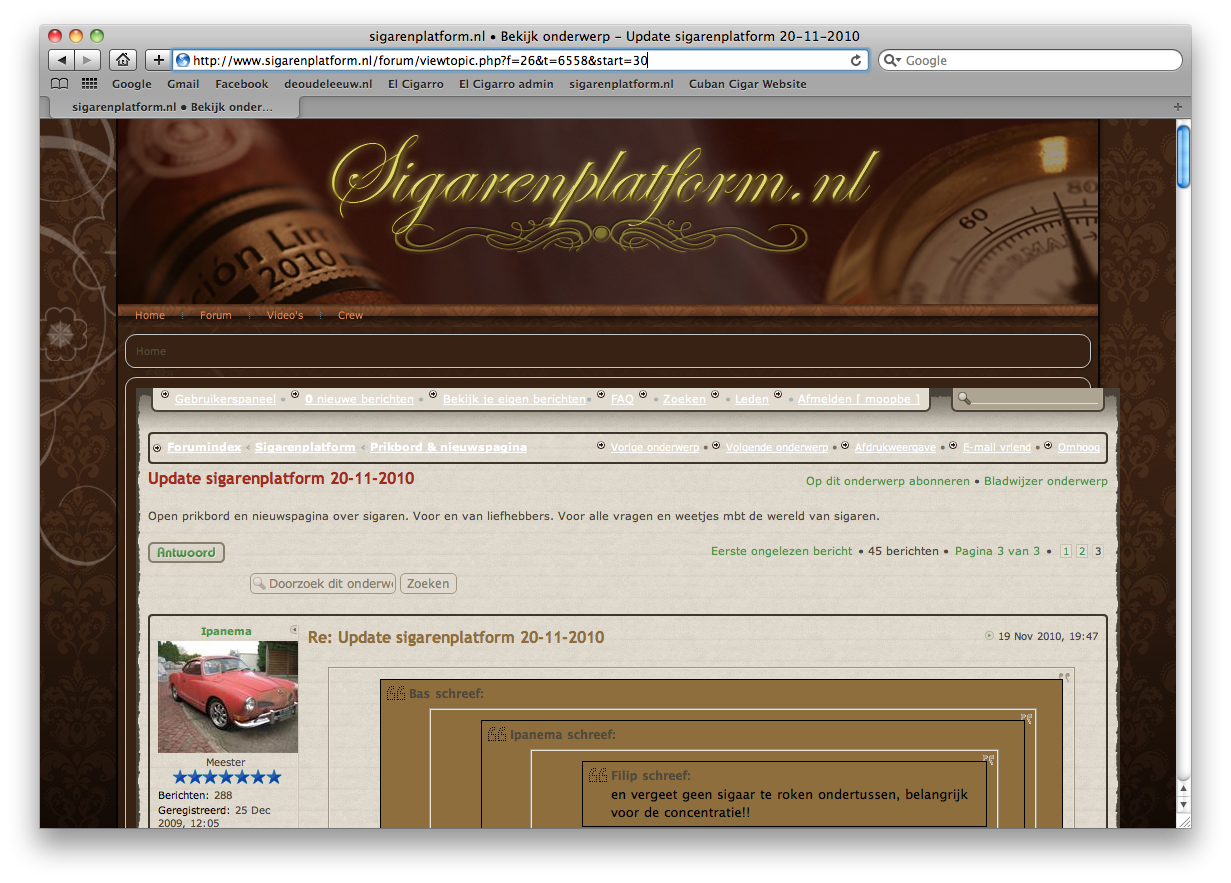1231x883 pixels.
Task: Click the small arrow icon next to Ipanema's username
Action: click(x=294, y=629)
